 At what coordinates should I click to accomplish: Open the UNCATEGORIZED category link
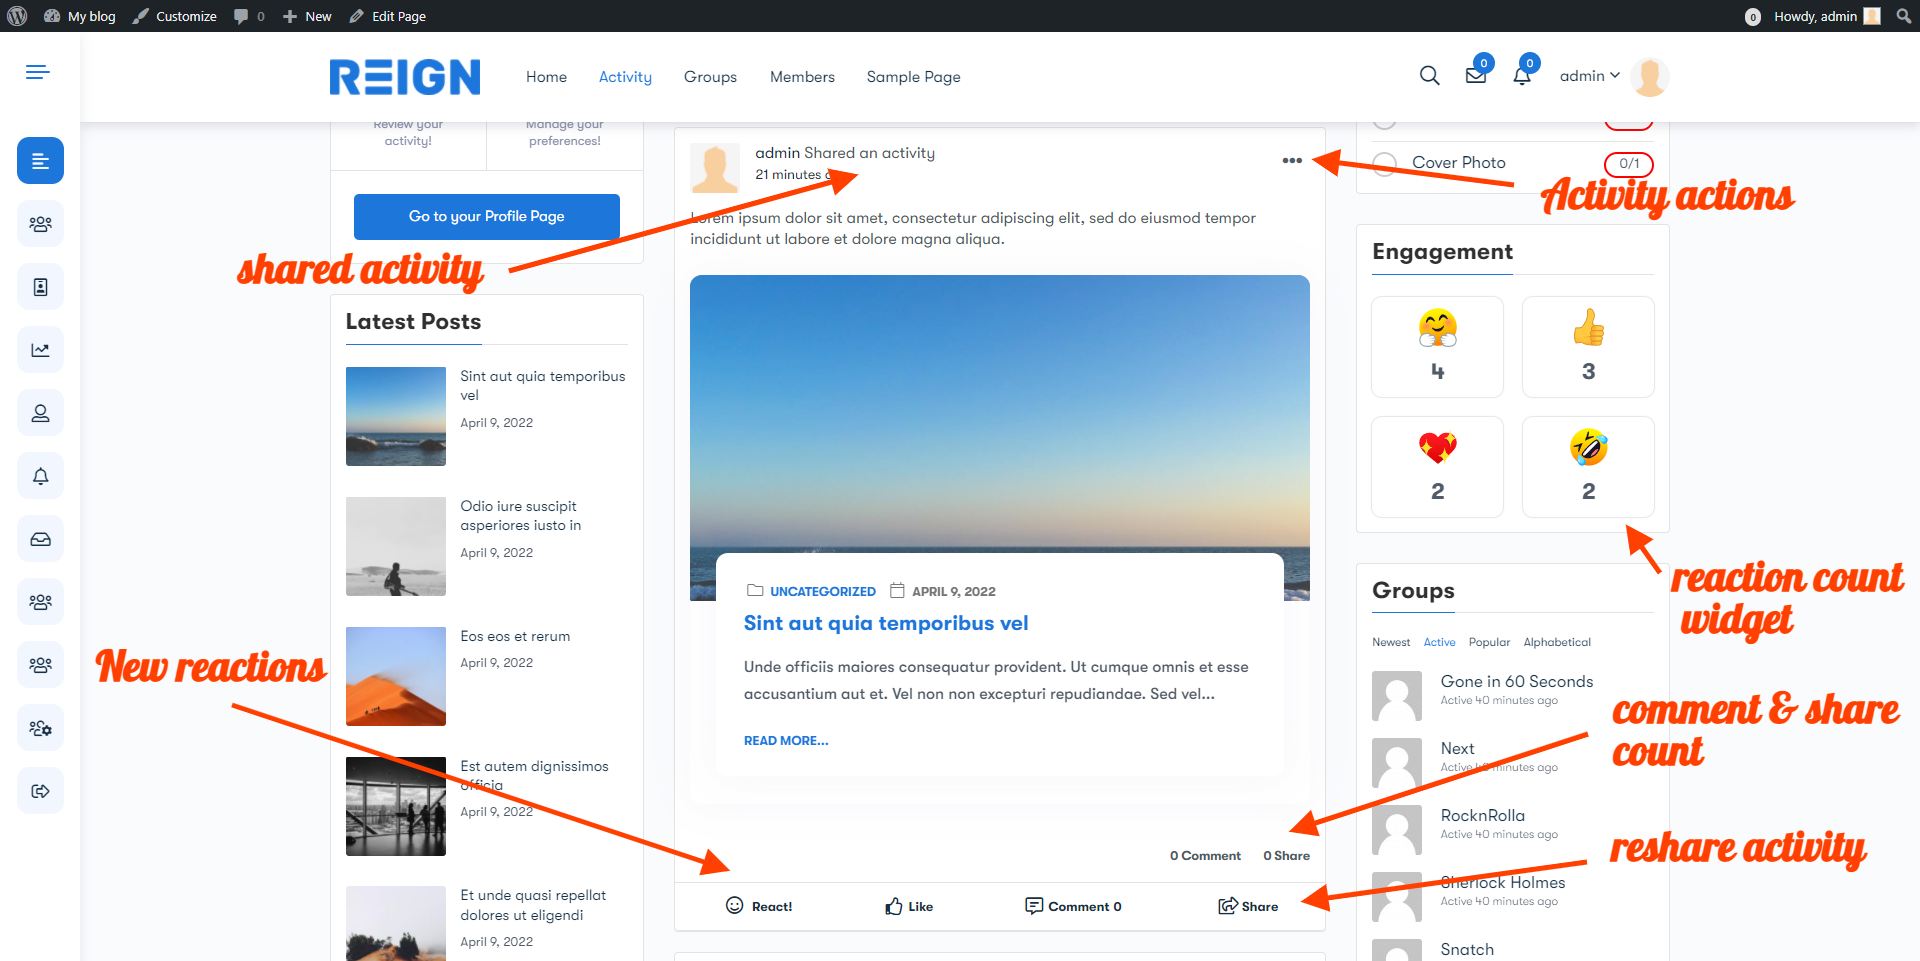(x=822, y=592)
